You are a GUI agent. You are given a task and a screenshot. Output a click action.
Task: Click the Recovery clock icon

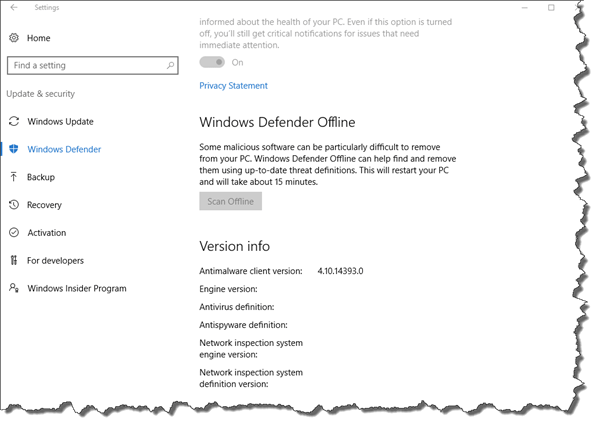[14, 205]
